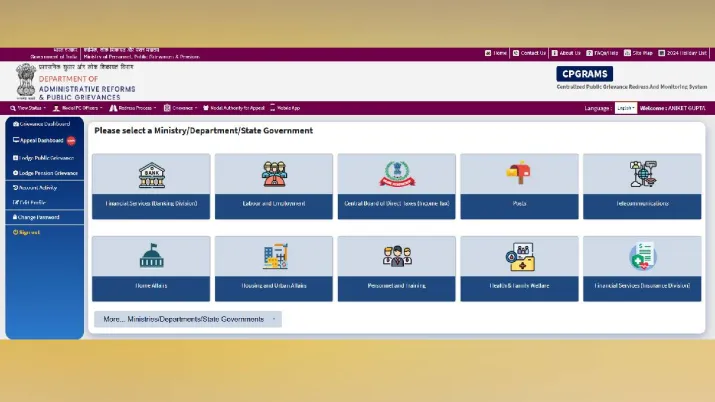This screenshot has width=715, height=402.
Task: Open the Contact Us link
Action: click(529, 53)
